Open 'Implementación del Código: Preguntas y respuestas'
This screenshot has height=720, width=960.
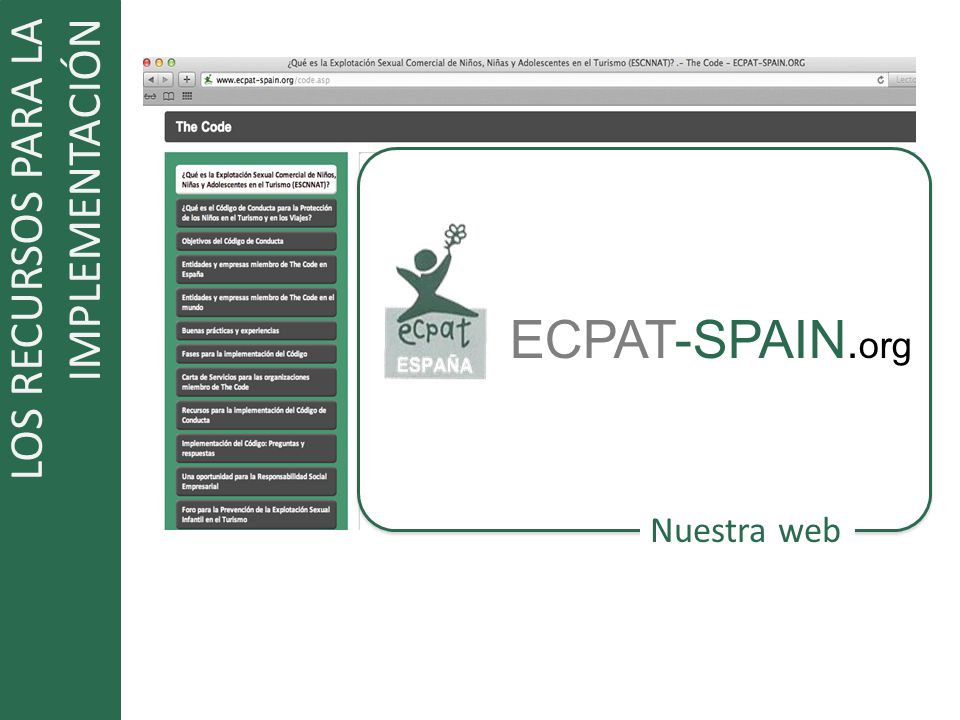(257, 448)
